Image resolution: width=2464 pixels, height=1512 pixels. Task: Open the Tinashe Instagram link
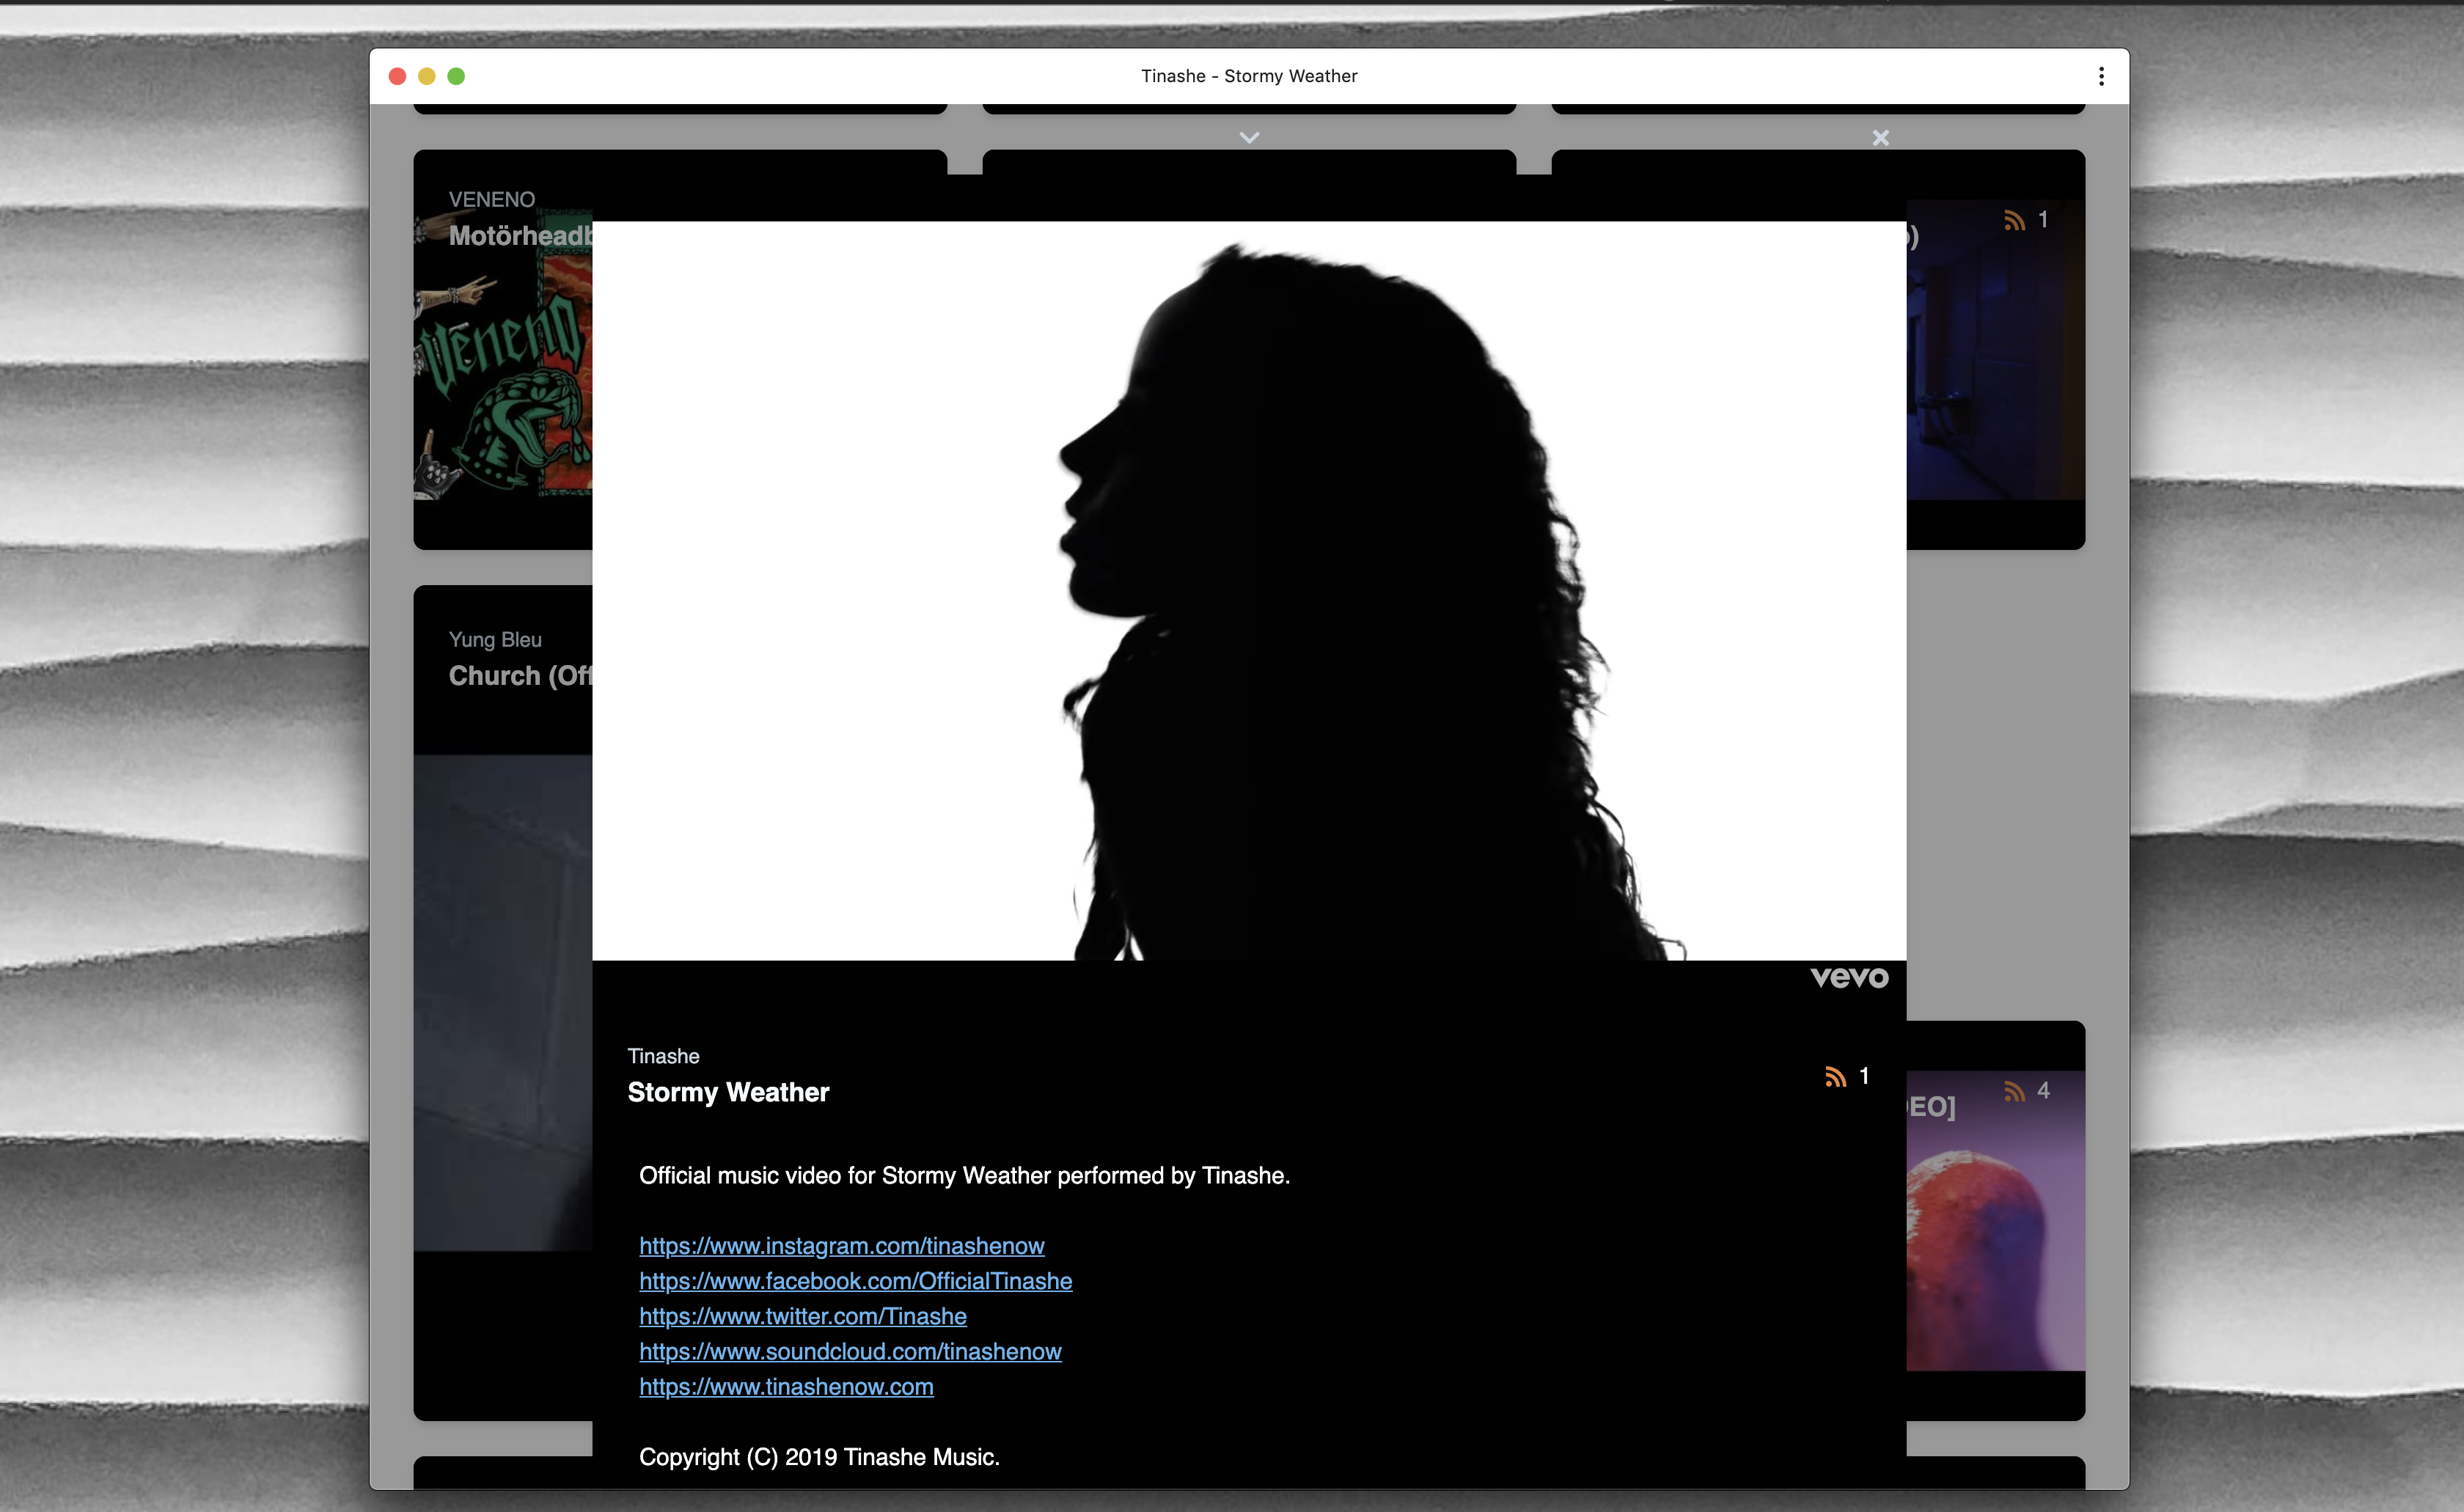pyautogui.click(x=842, y=1246)
